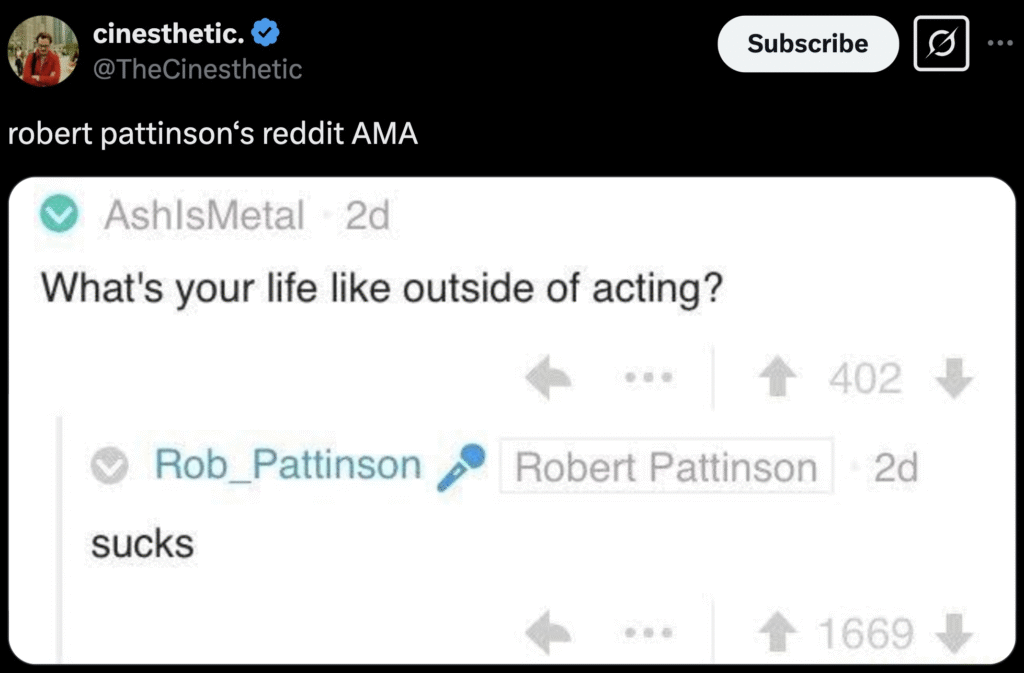
Task: Click the cinesthetic profile avatar
Action: [x=43, y=52]
